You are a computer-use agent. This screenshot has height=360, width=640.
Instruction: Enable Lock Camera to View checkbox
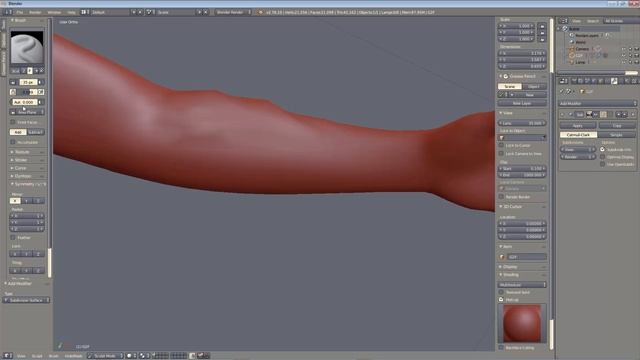coord(501,153)
